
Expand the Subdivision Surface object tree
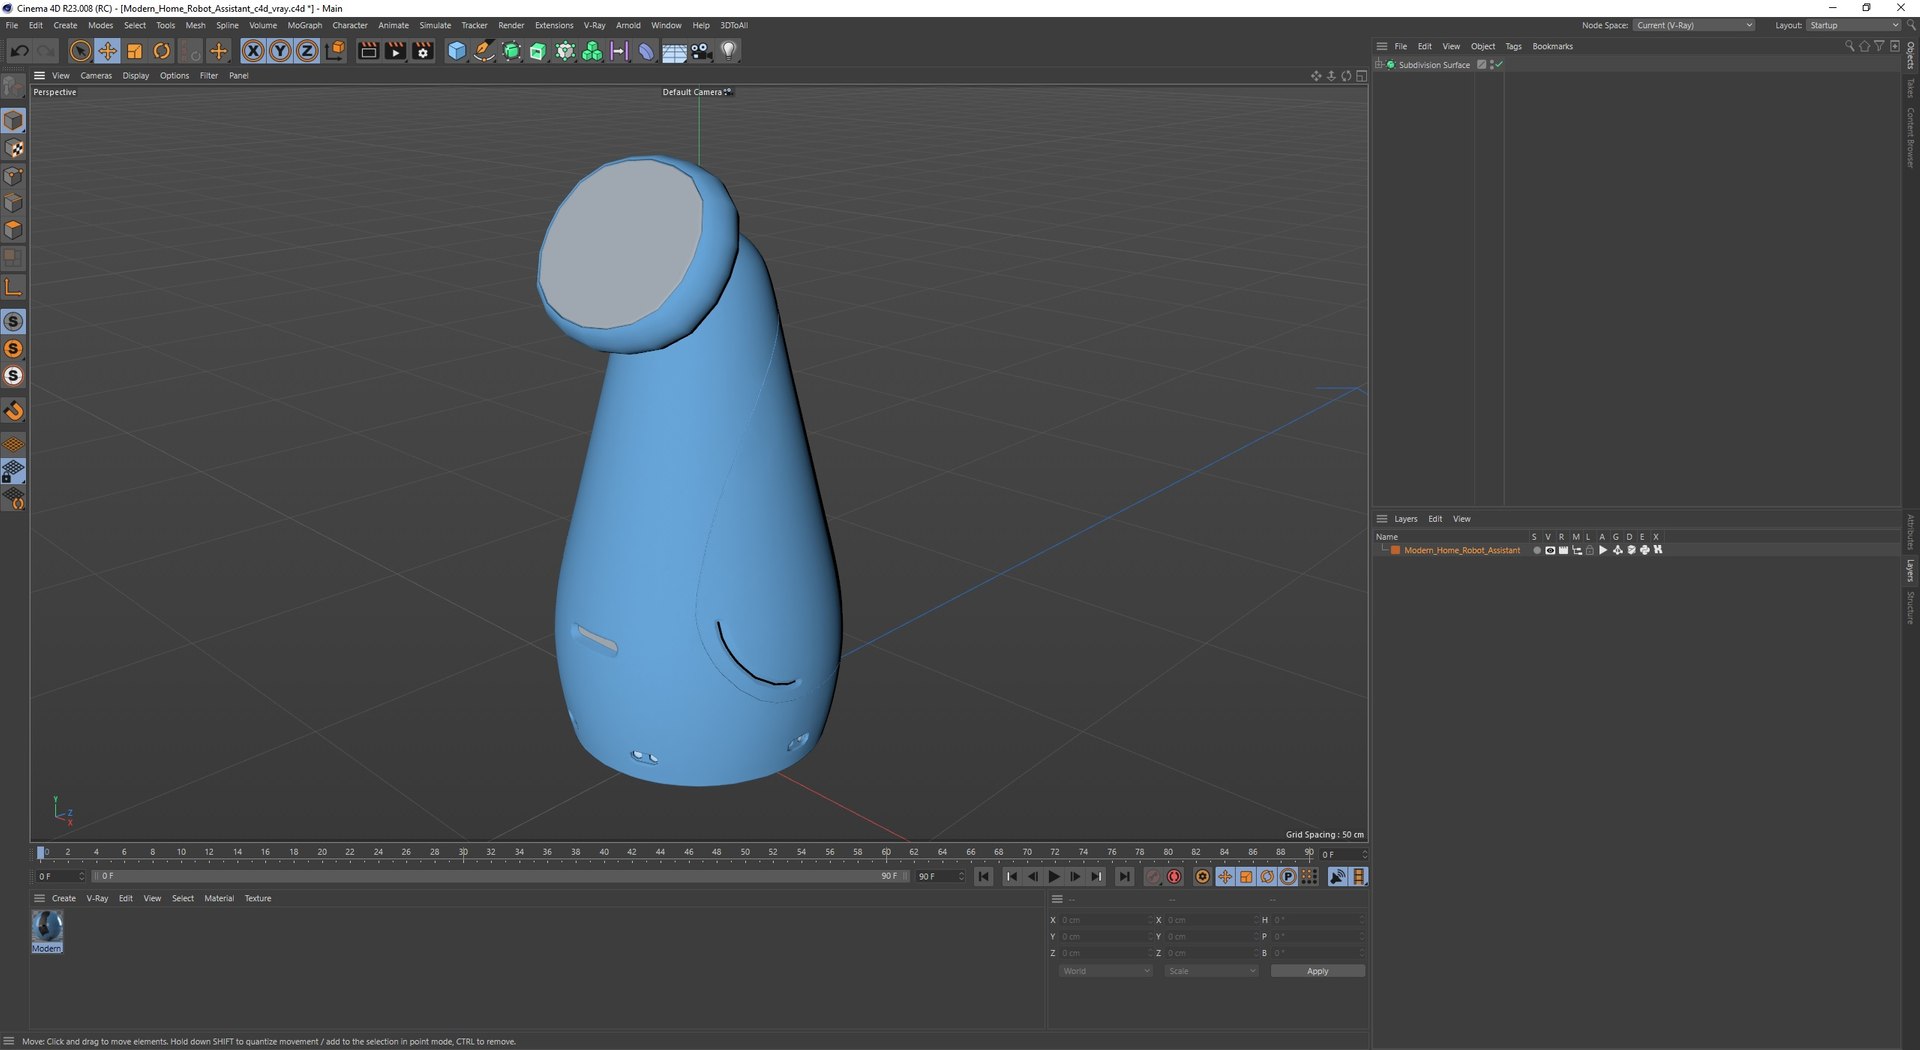pos(1379,65)
